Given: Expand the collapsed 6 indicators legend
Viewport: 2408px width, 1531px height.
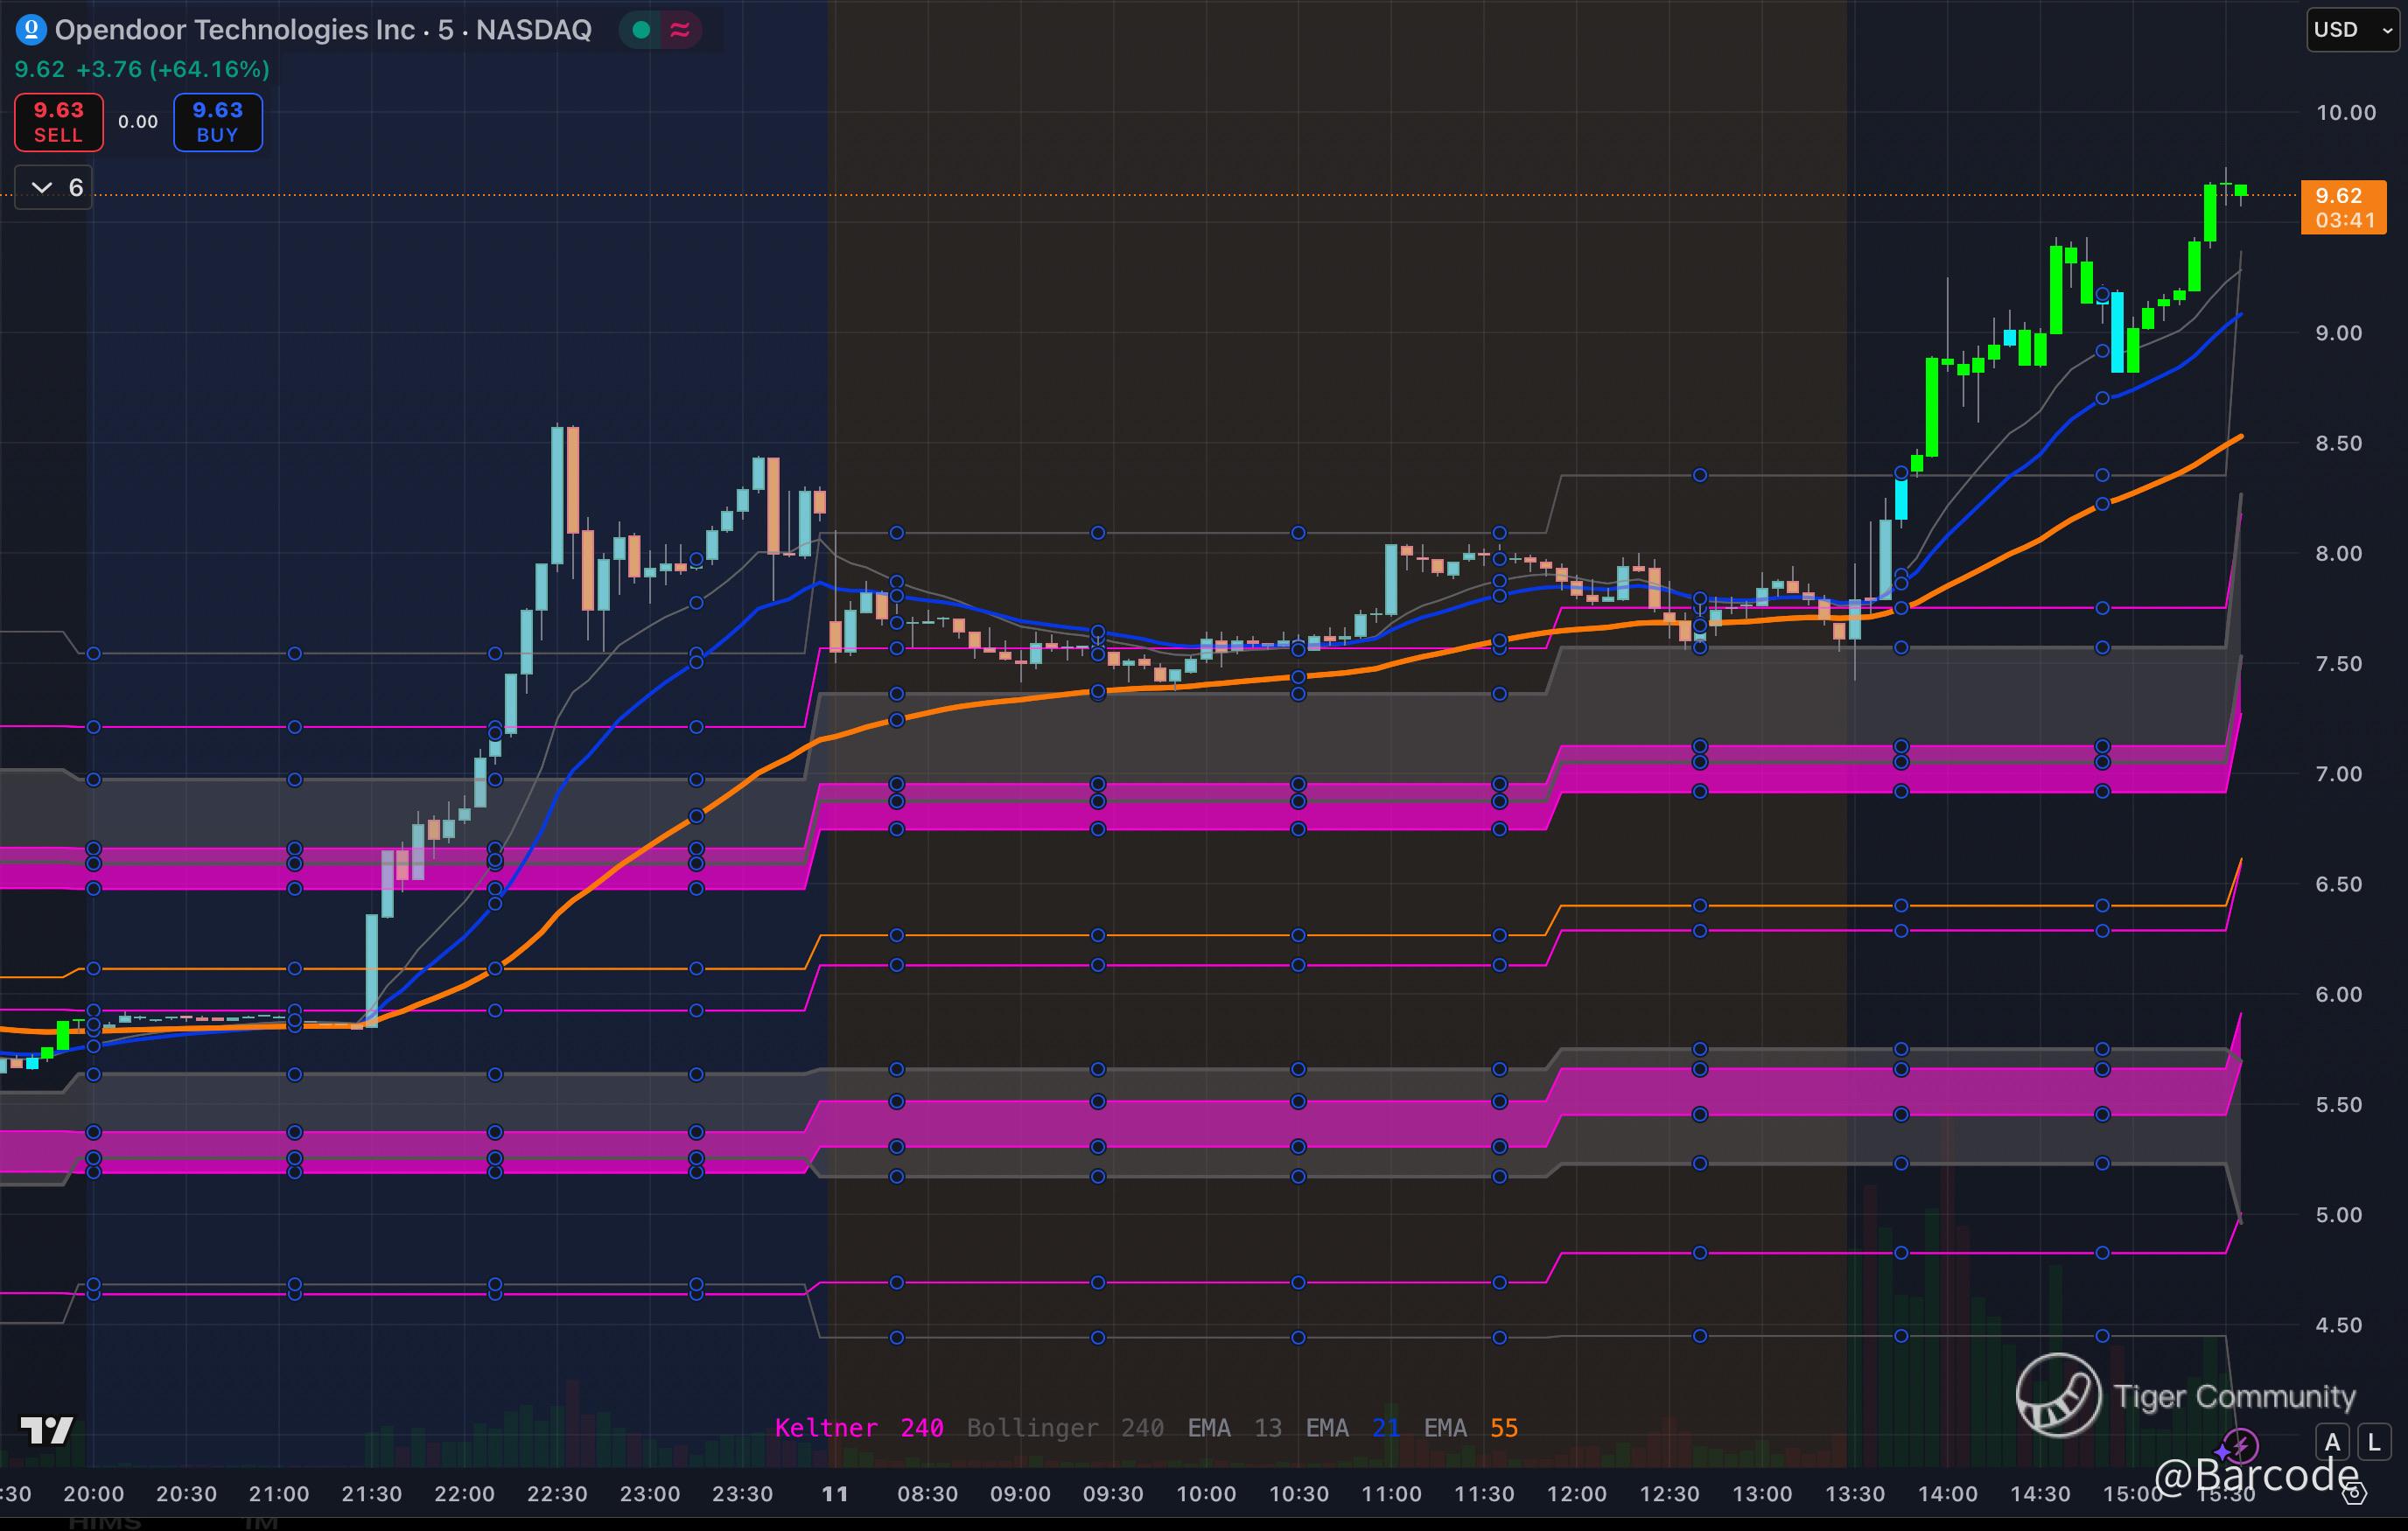Looking at the screenshot, I should point(54,188).
